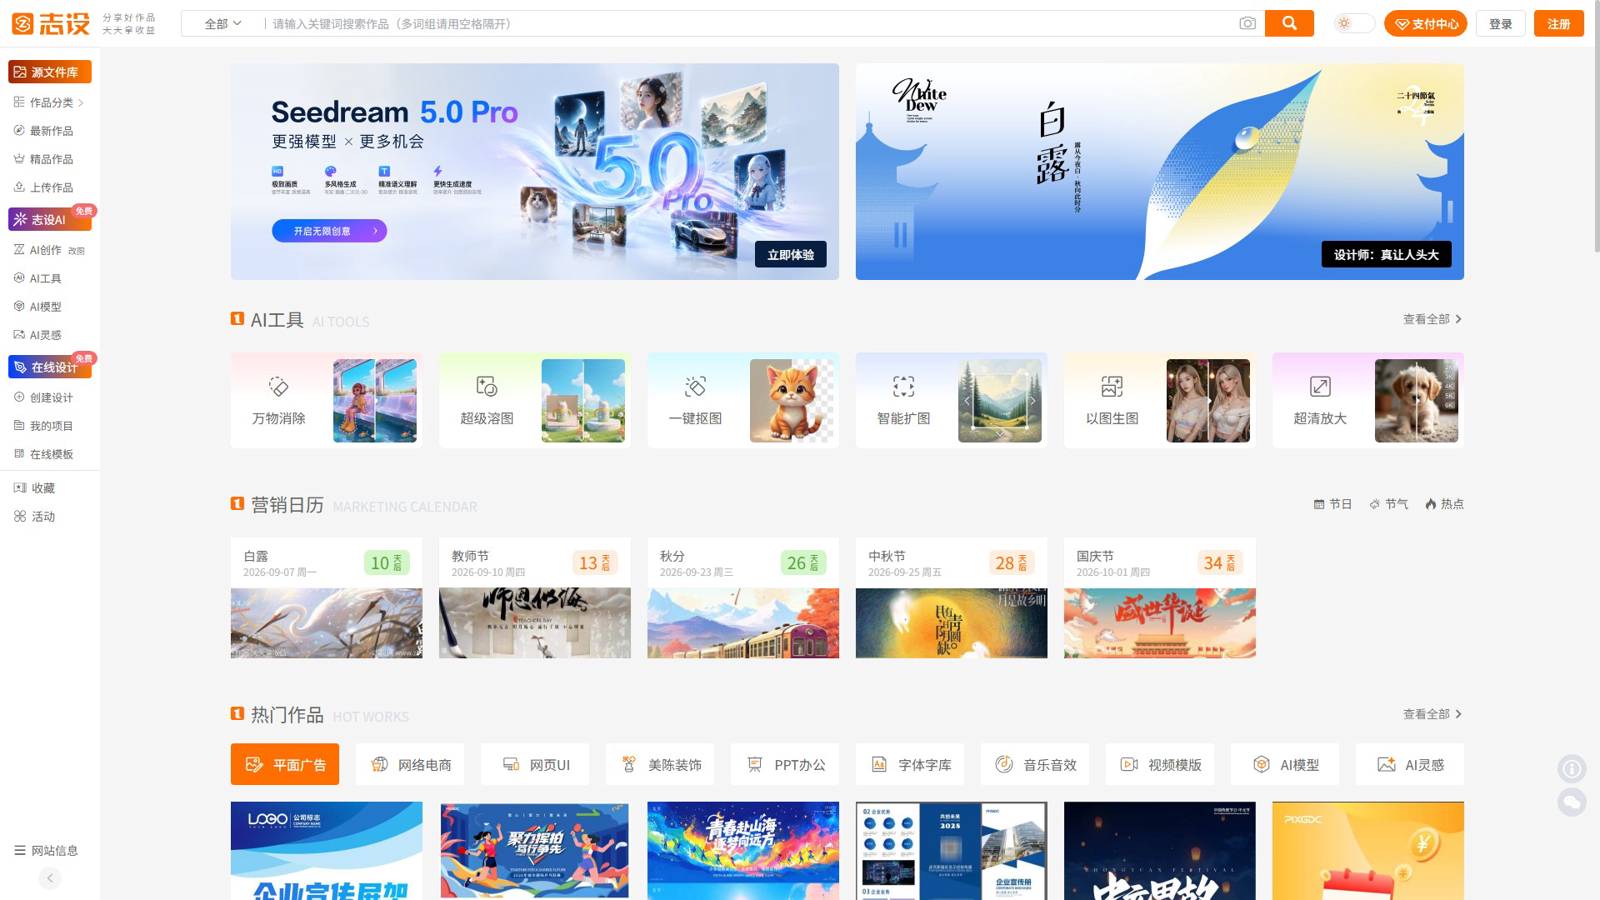Collapse the sidebar with the chevron button
The height and width of the screenshot is (900, 1600).
50,878
